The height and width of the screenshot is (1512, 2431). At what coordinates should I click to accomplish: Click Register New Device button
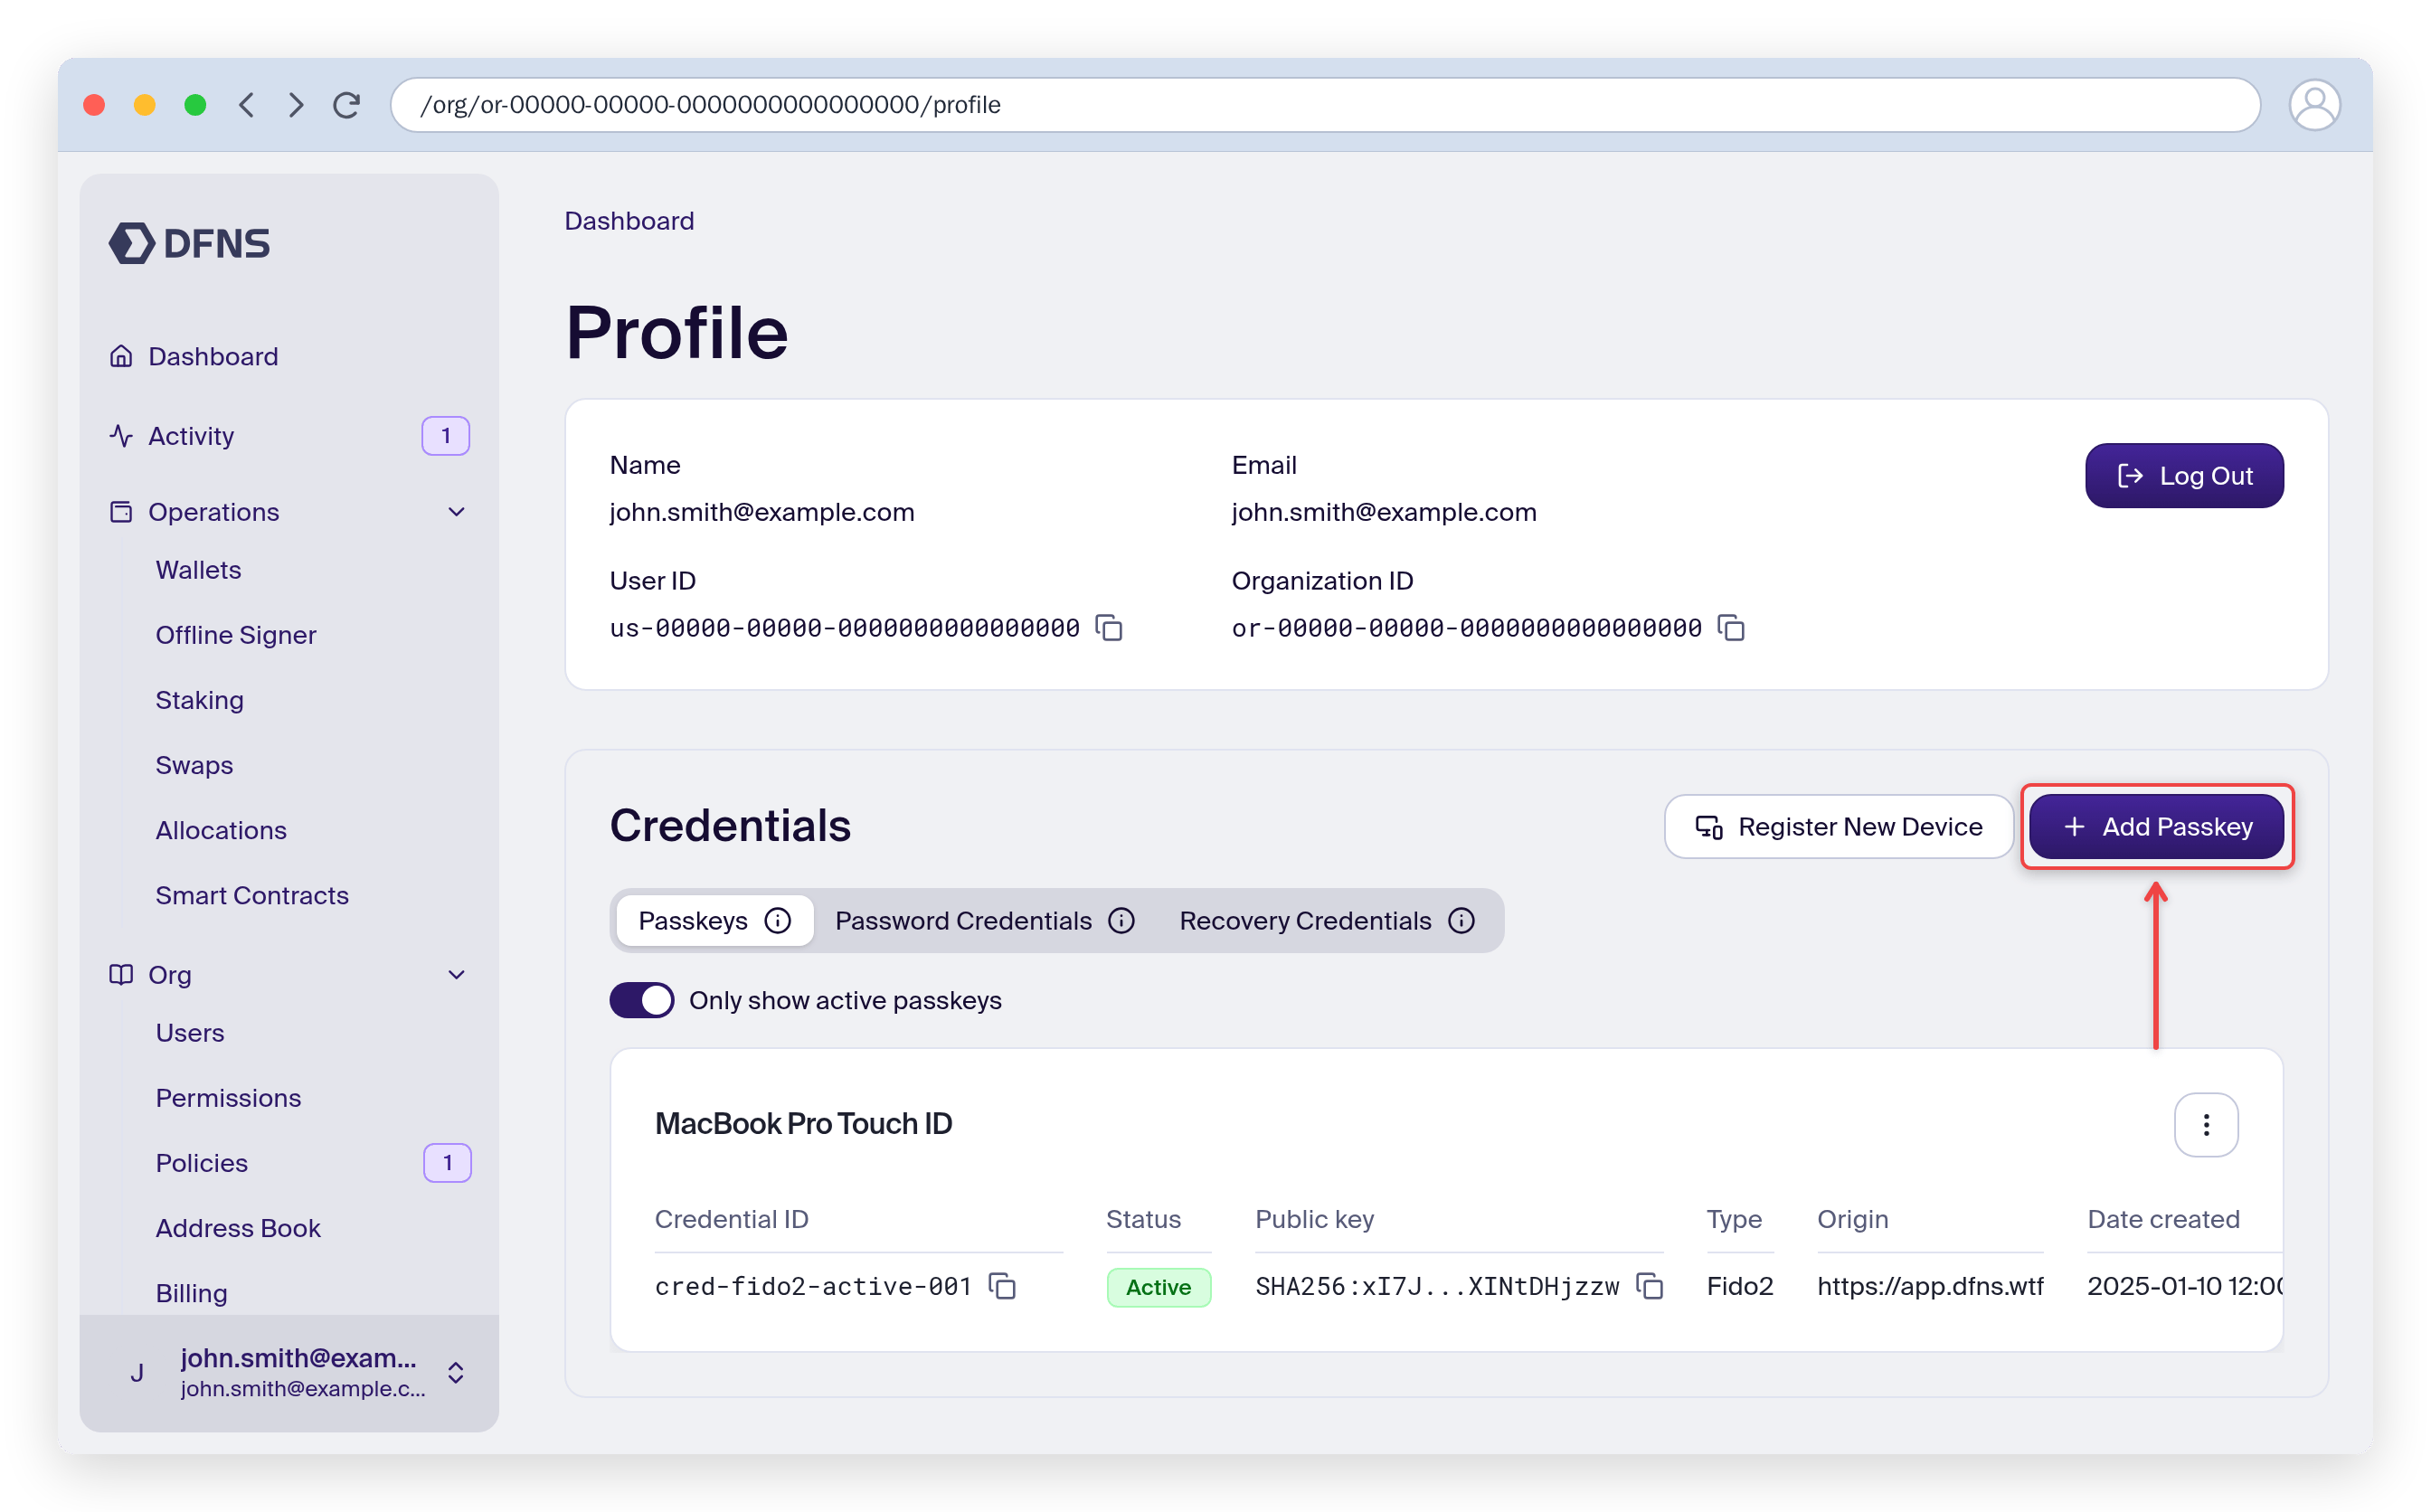point(1838,826)
